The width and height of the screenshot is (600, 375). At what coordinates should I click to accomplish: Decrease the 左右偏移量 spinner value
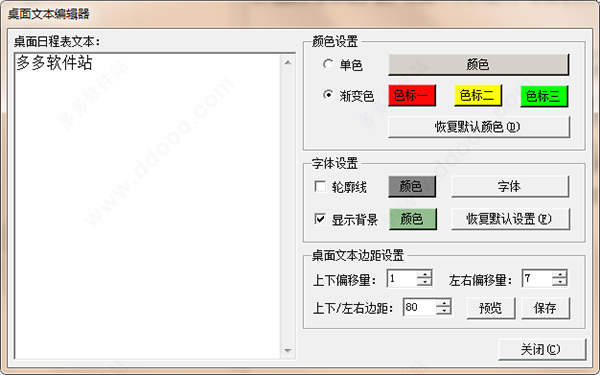point(560,282)
